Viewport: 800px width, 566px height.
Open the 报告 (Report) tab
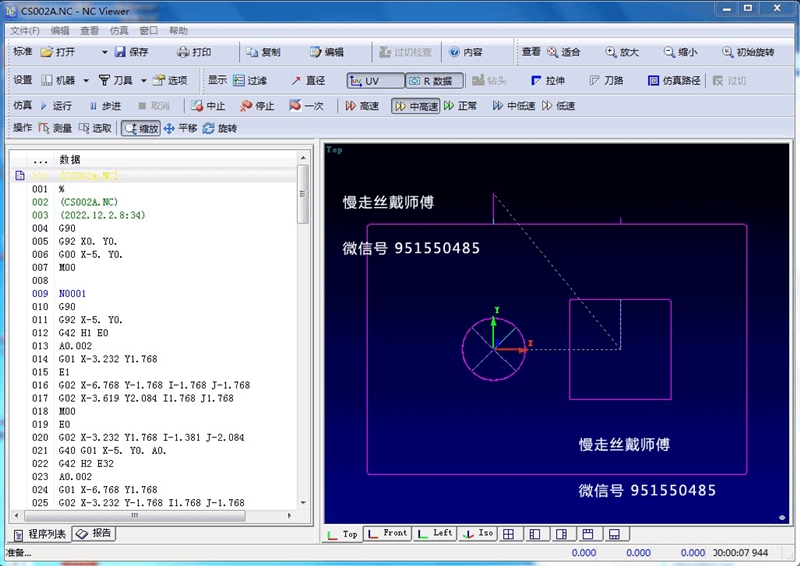tap(95, 534)
